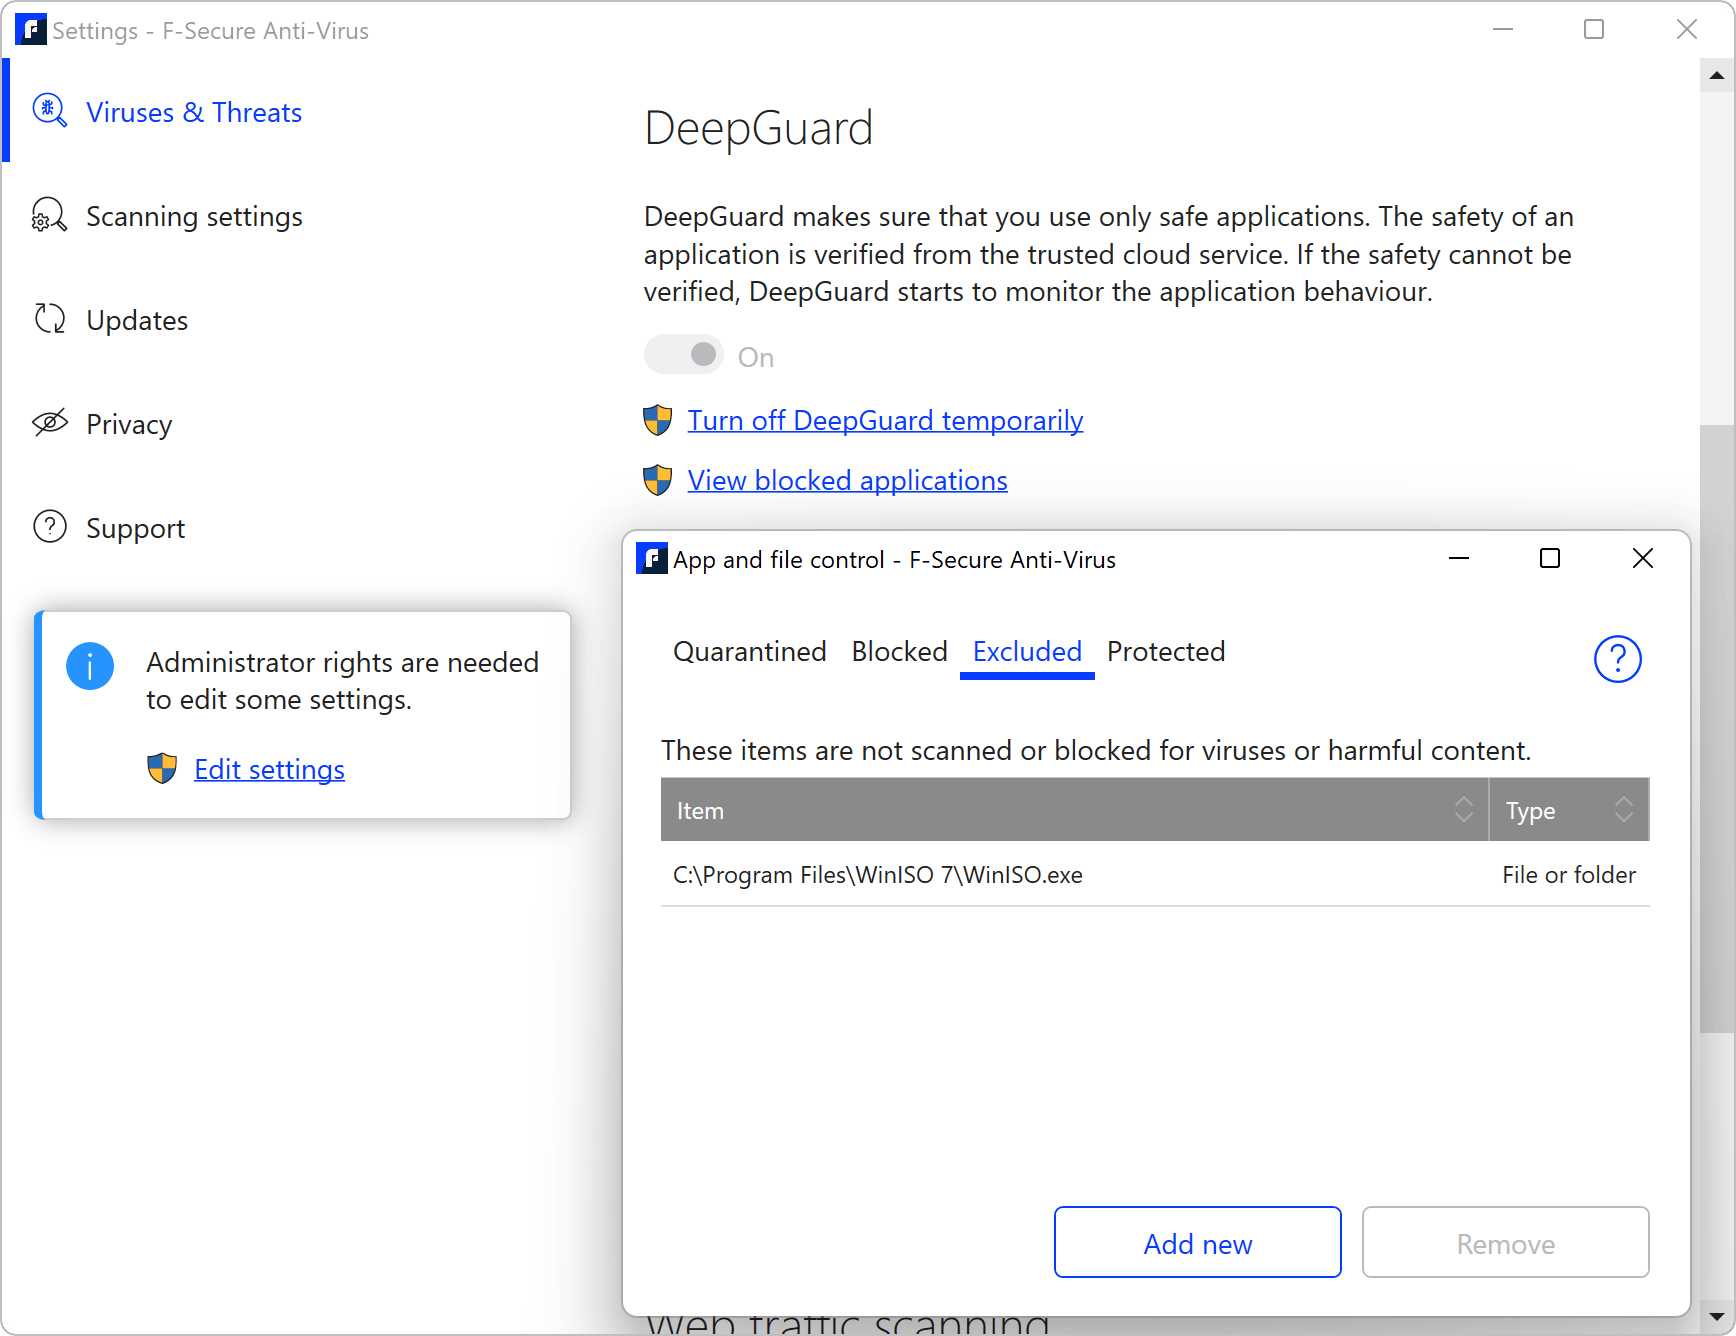Image resolution: width=1736 pixels, height=1336 pixels.
Task: Click the shield beside Turn off DeepGuard
Action: click(x=657, y=420)
